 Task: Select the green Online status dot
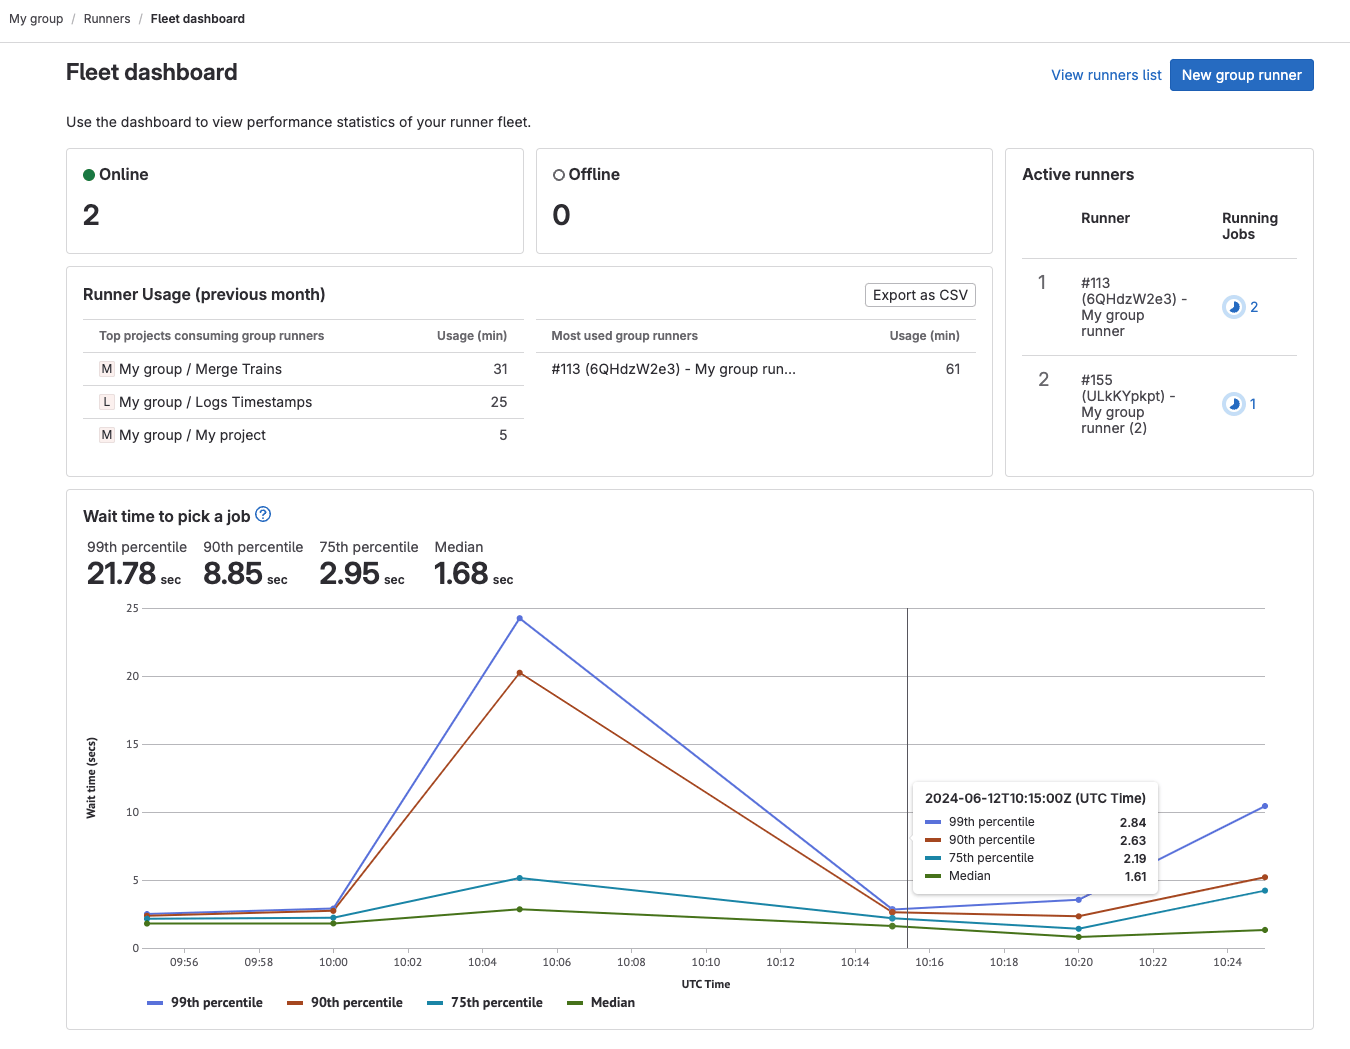[x=90, y=173]
